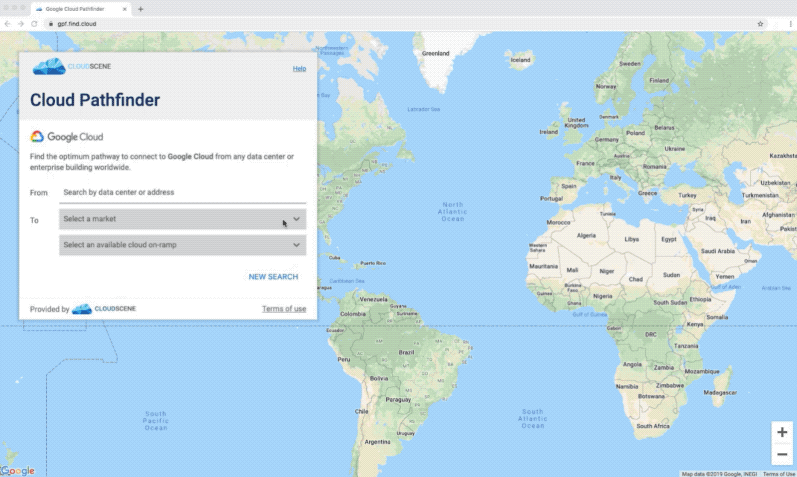Zoom in the map with plus button

click(x=782, y=433)
